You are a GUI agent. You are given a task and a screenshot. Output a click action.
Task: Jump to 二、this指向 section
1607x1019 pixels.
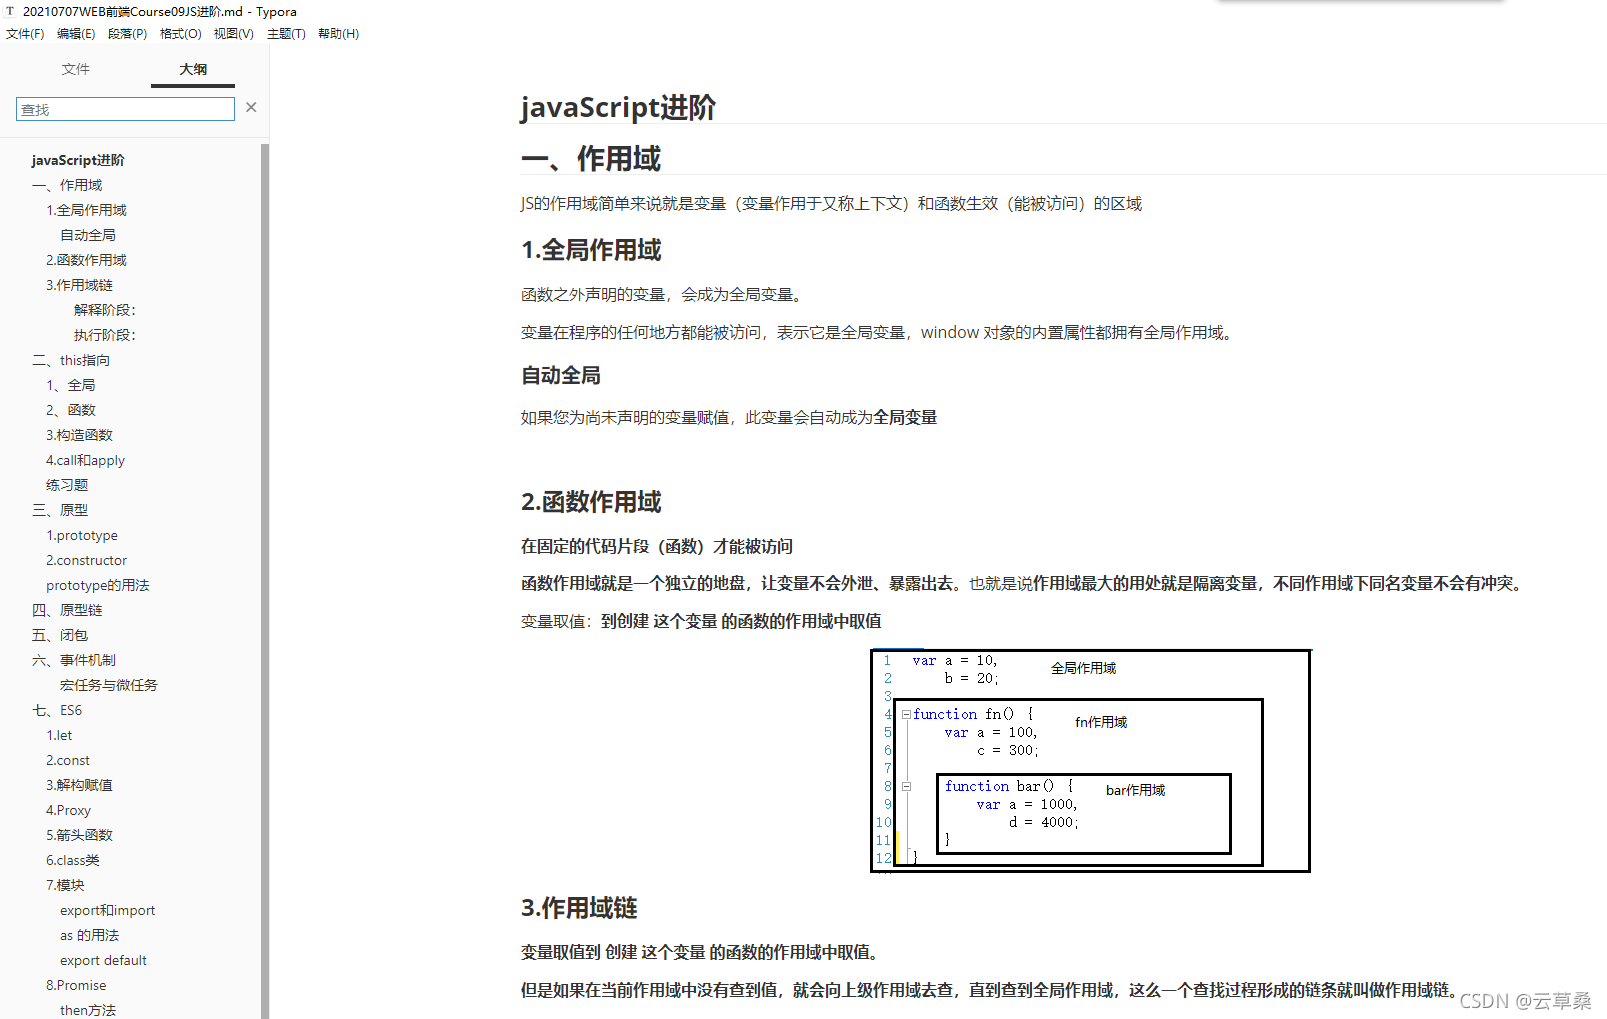(71, 360)
